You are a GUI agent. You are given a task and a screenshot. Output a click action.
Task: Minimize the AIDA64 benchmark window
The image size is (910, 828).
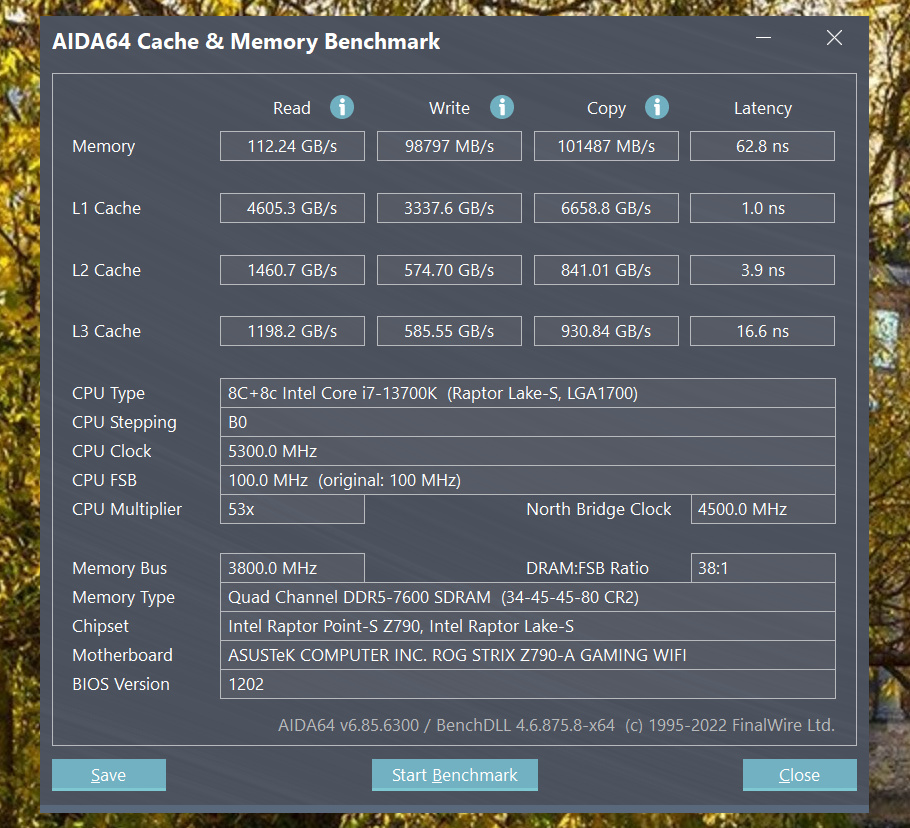coord(763,38)
